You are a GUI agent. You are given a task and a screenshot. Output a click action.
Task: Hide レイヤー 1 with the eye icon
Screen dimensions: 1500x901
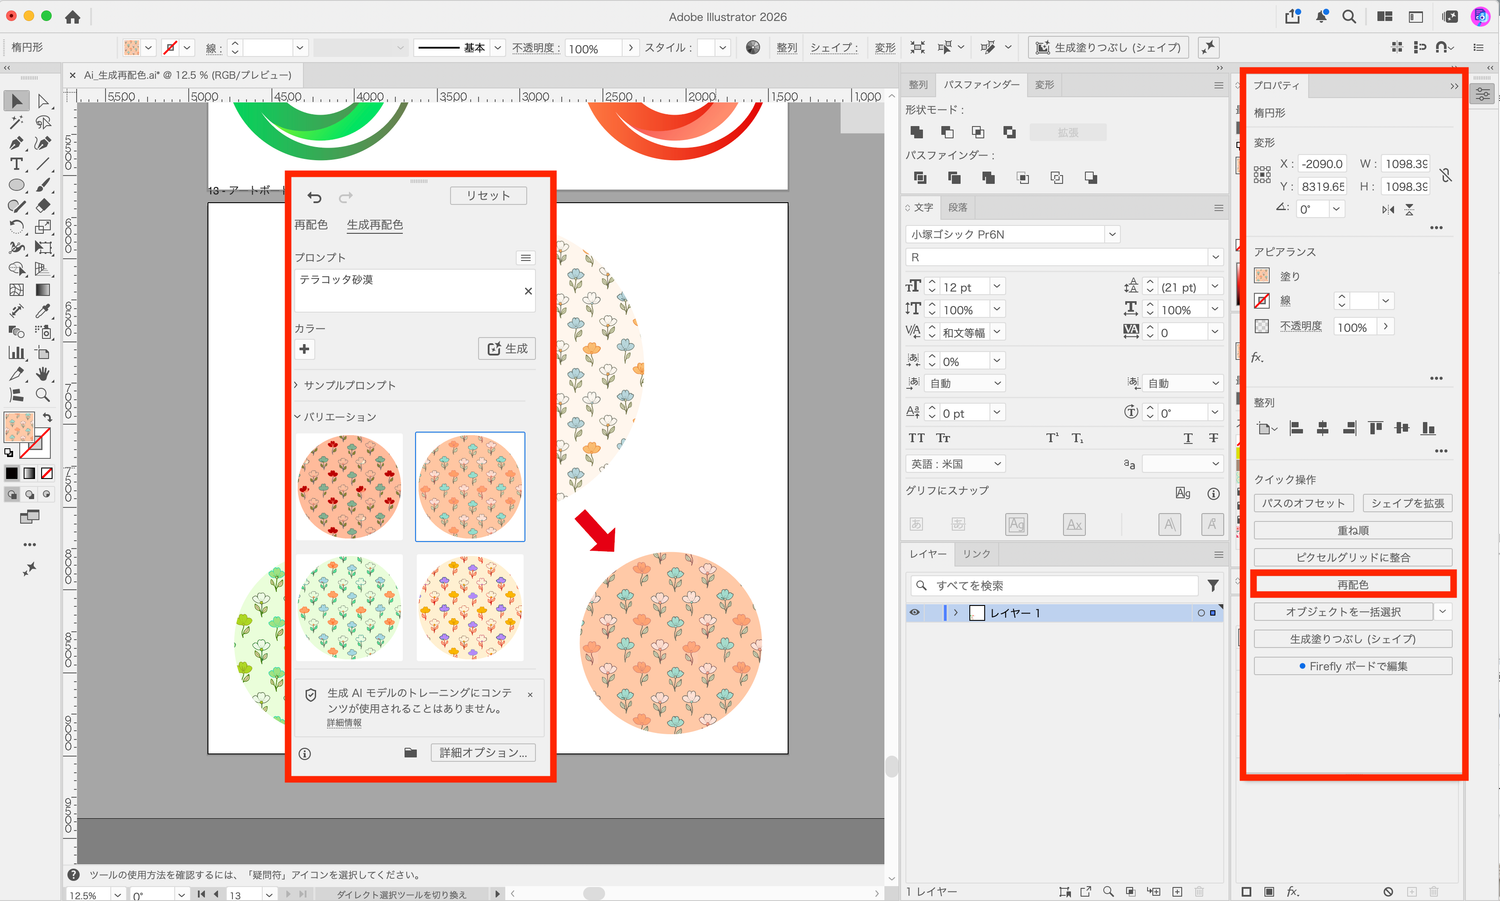pyautogui.click(x=914, y=612)
